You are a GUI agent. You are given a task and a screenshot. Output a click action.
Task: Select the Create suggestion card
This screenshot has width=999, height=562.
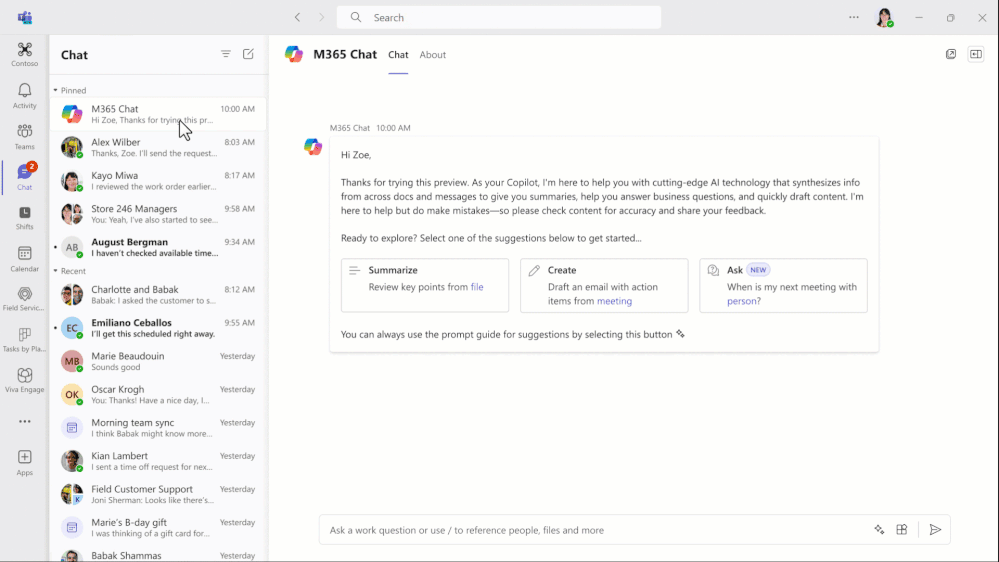[x=604, y=285]
